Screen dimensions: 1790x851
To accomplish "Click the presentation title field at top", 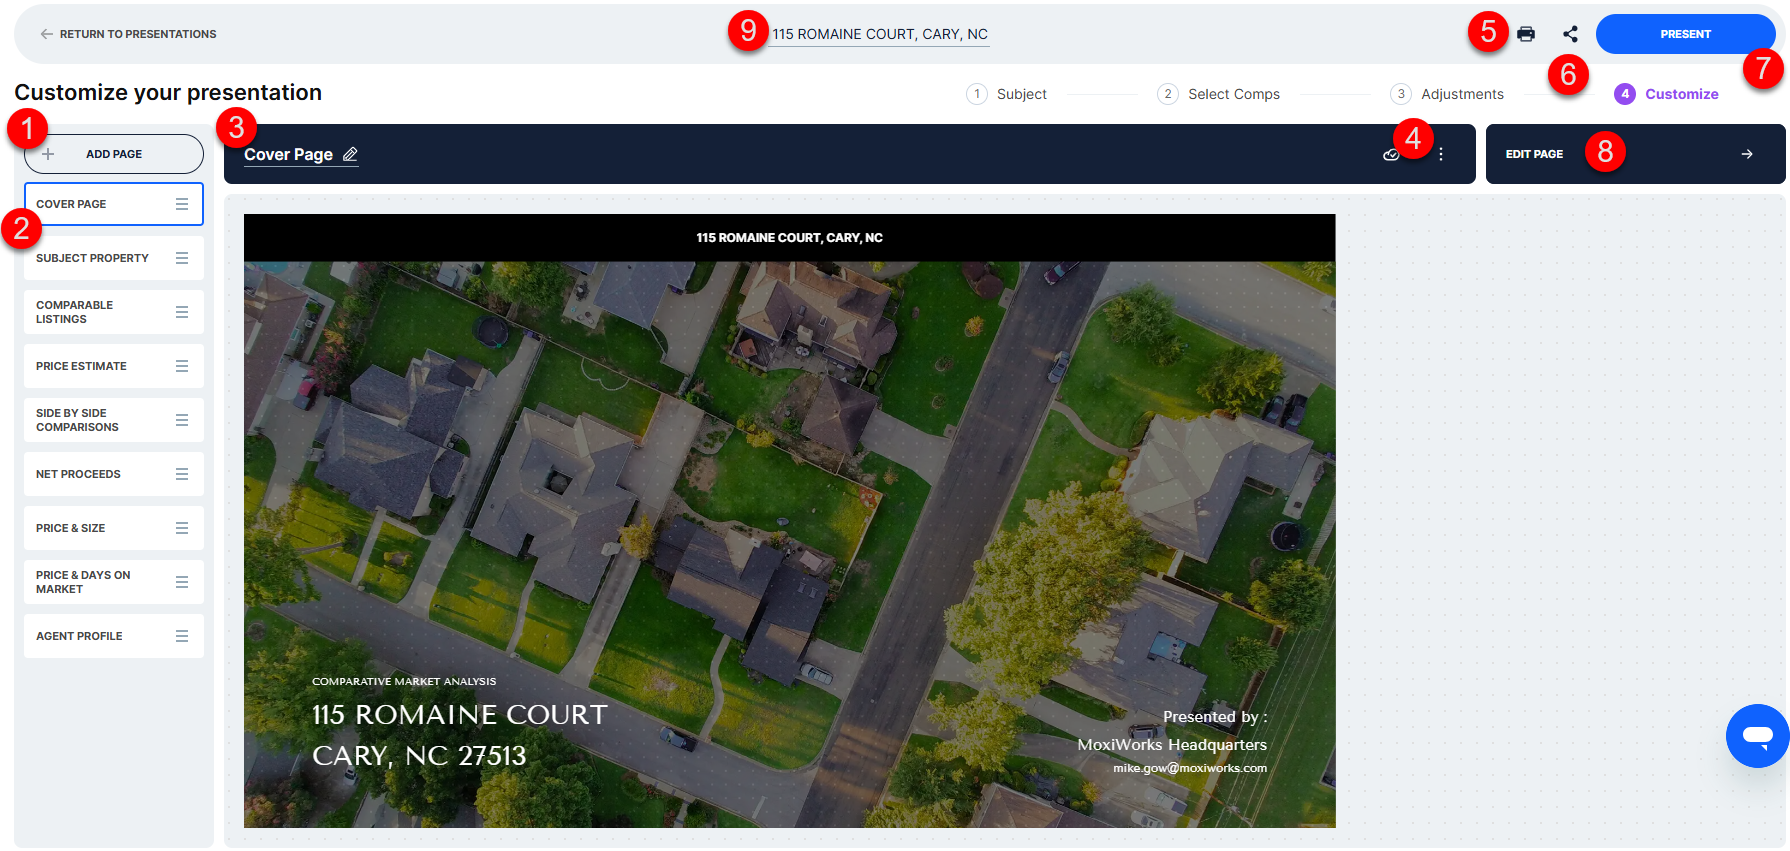I will (880, 34).
